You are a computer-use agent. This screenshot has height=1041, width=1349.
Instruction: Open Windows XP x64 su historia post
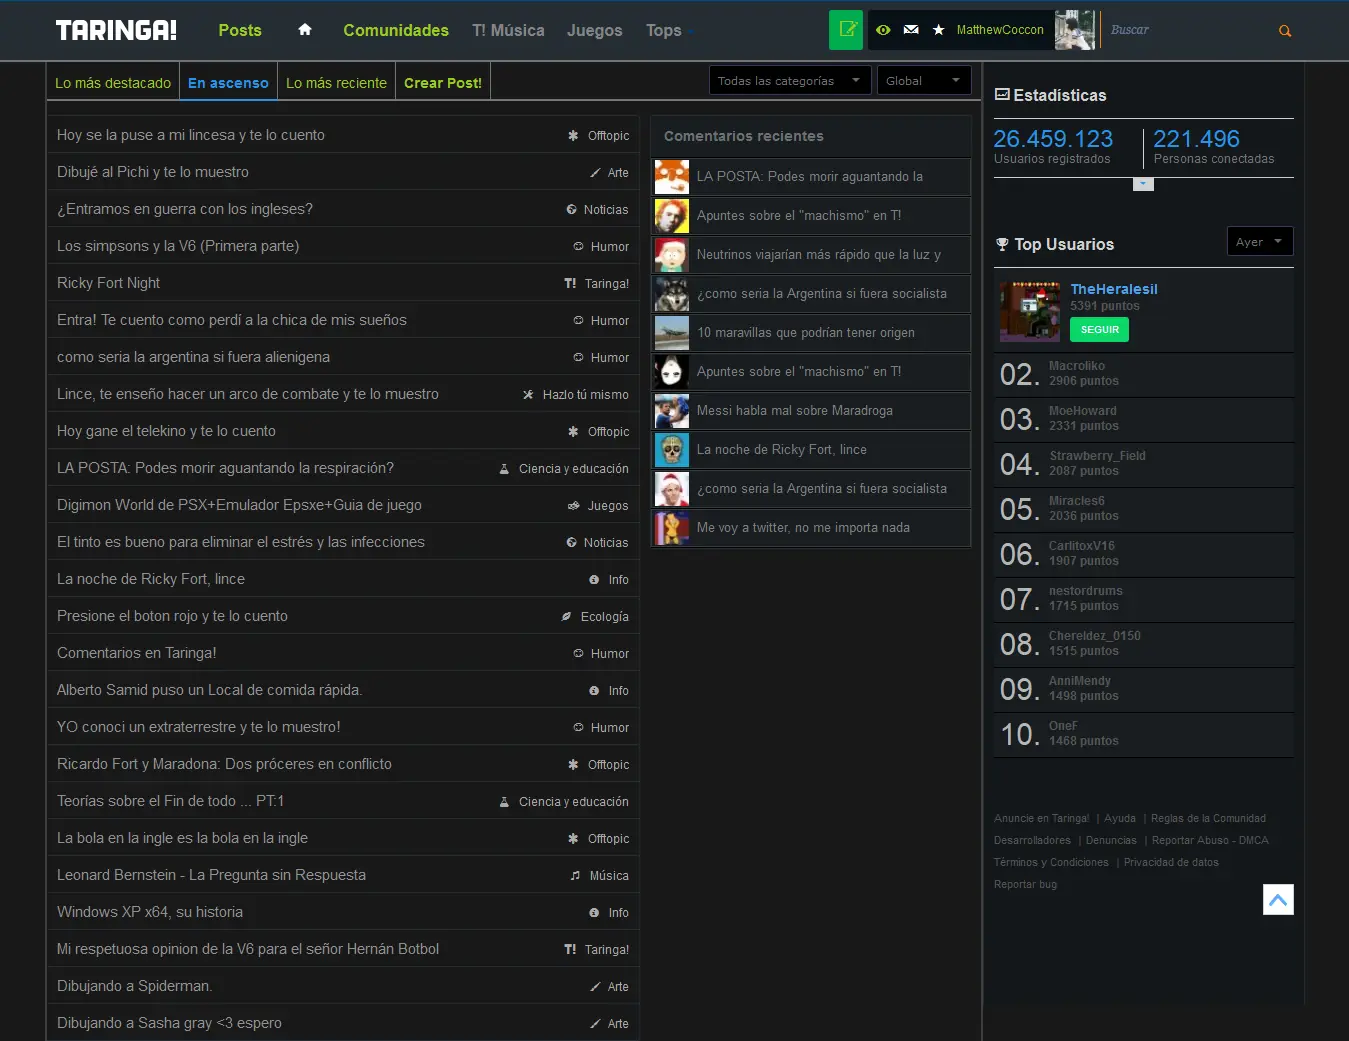150,912
